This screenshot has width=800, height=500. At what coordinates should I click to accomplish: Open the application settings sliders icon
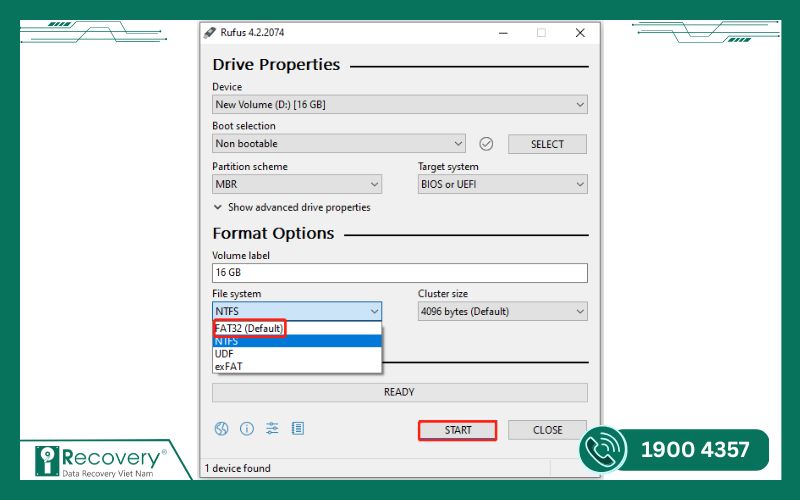pos(272,429)
